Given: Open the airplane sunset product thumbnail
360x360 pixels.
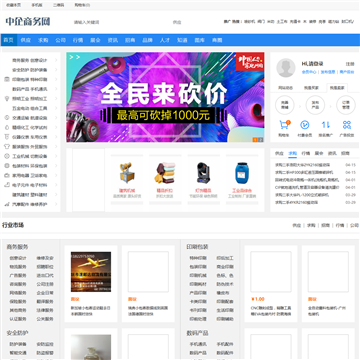Looking at the screenshot, I should 91,272.
